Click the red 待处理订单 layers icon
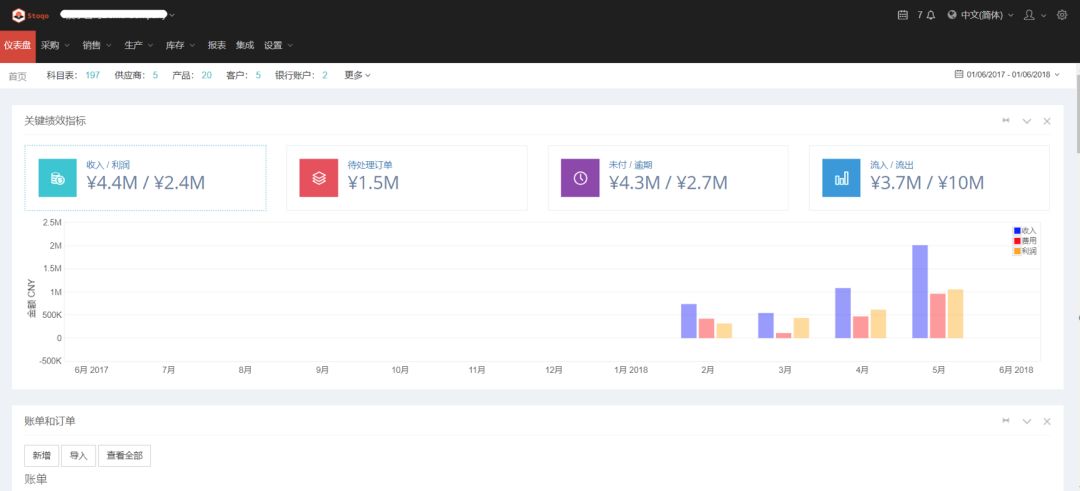The image size is (1080, 491). (318, 178)
